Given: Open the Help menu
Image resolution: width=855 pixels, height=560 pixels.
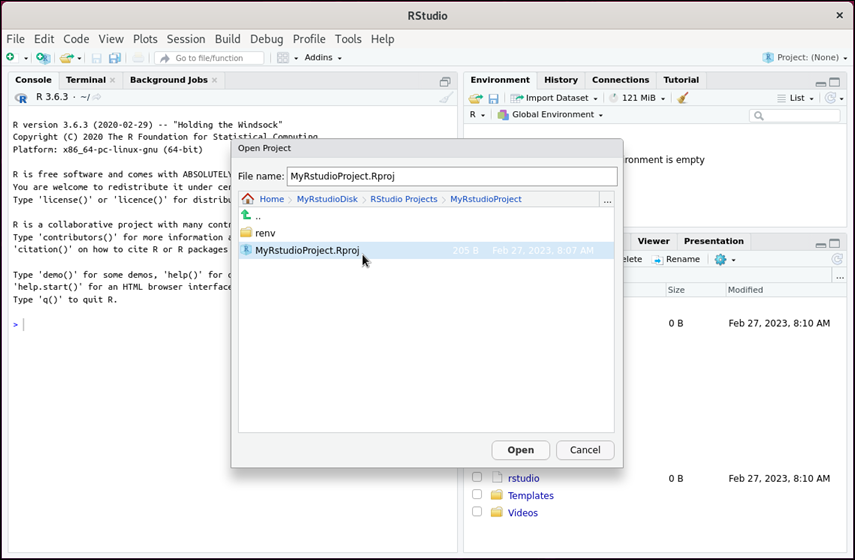Looking at the screenshot, I should (x=382, y=39).
